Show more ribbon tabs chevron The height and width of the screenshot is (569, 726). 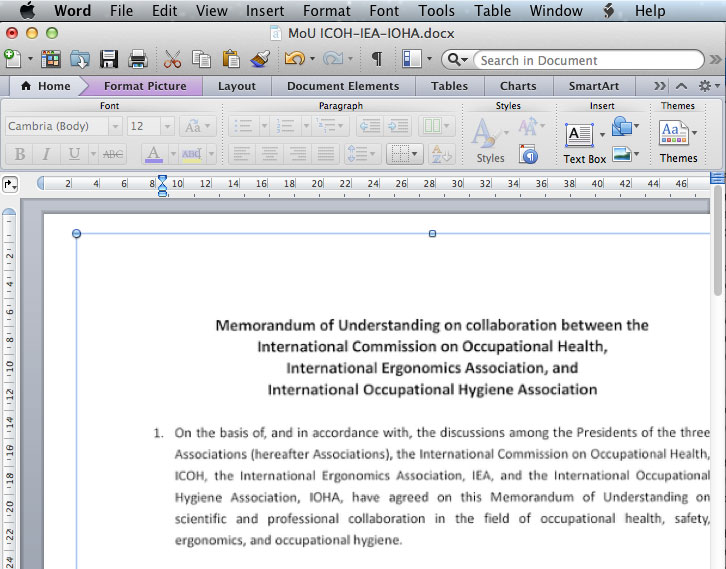click(660, 86)
